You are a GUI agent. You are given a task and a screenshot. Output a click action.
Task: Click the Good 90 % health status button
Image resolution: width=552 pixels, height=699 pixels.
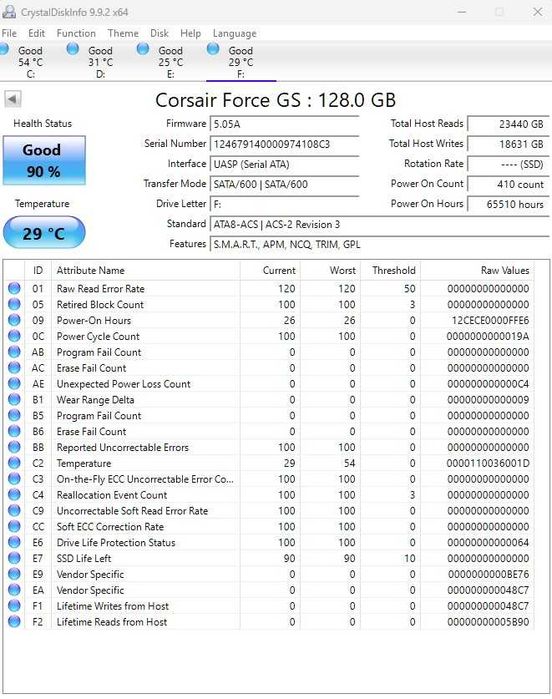(x=44, y=160)
